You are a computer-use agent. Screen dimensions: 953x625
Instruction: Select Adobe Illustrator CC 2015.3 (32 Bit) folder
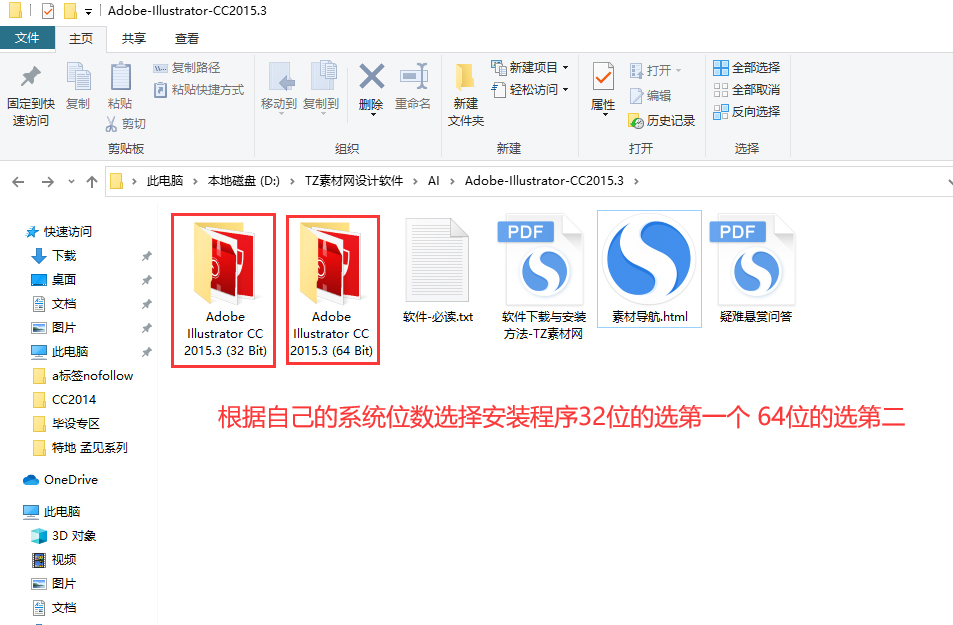point(224,290)
